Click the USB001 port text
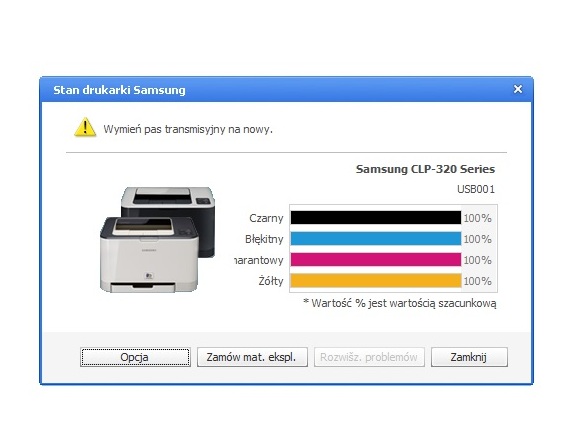The width and height of the screenshot is (580, 440). (x=476, y=189)
